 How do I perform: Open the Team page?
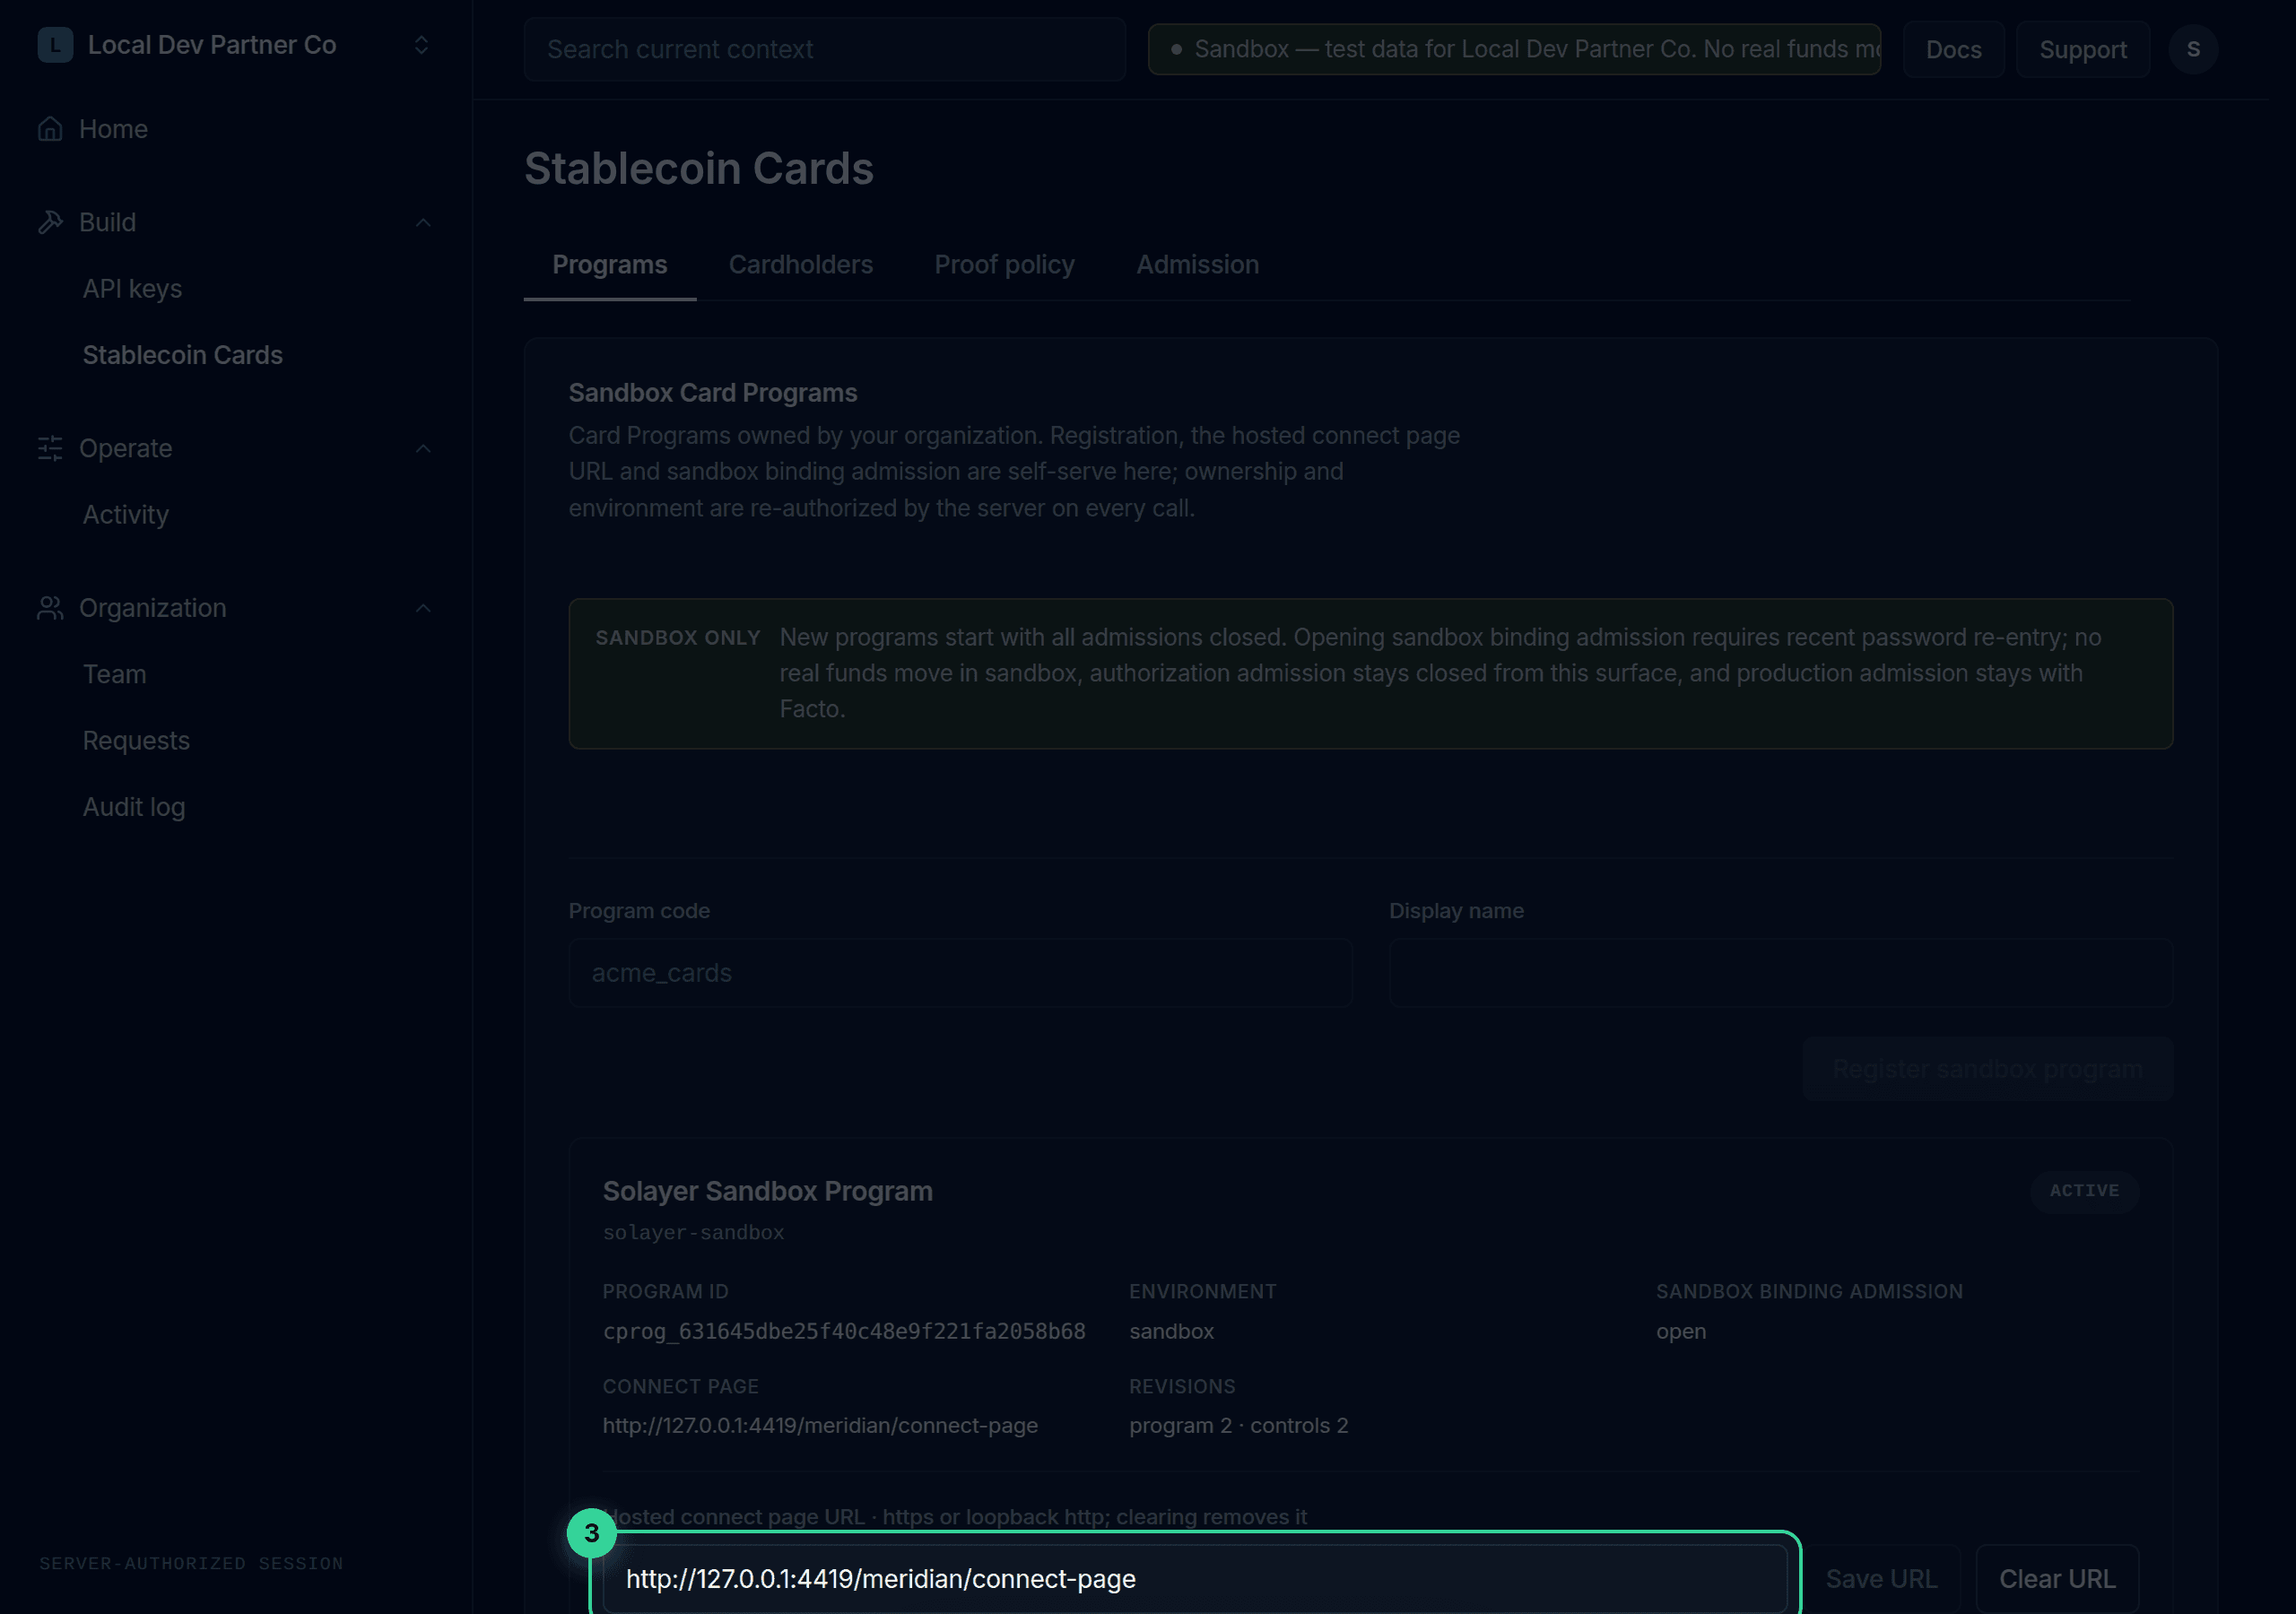[114, 675]
